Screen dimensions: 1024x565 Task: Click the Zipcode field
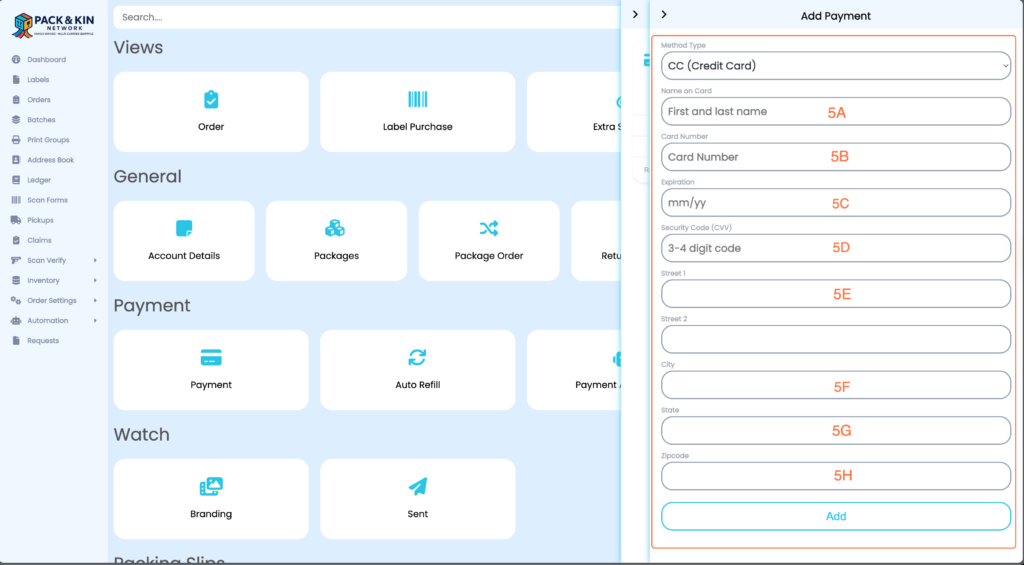[836, 476]
